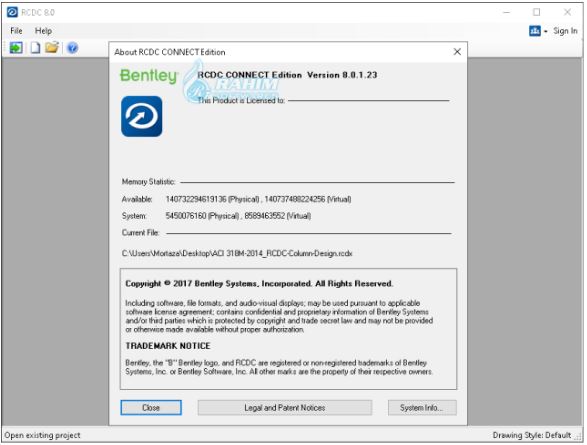The width and height of the screenshot is (587, 445).
Task: Click the System memory value line
Action: 238,216
